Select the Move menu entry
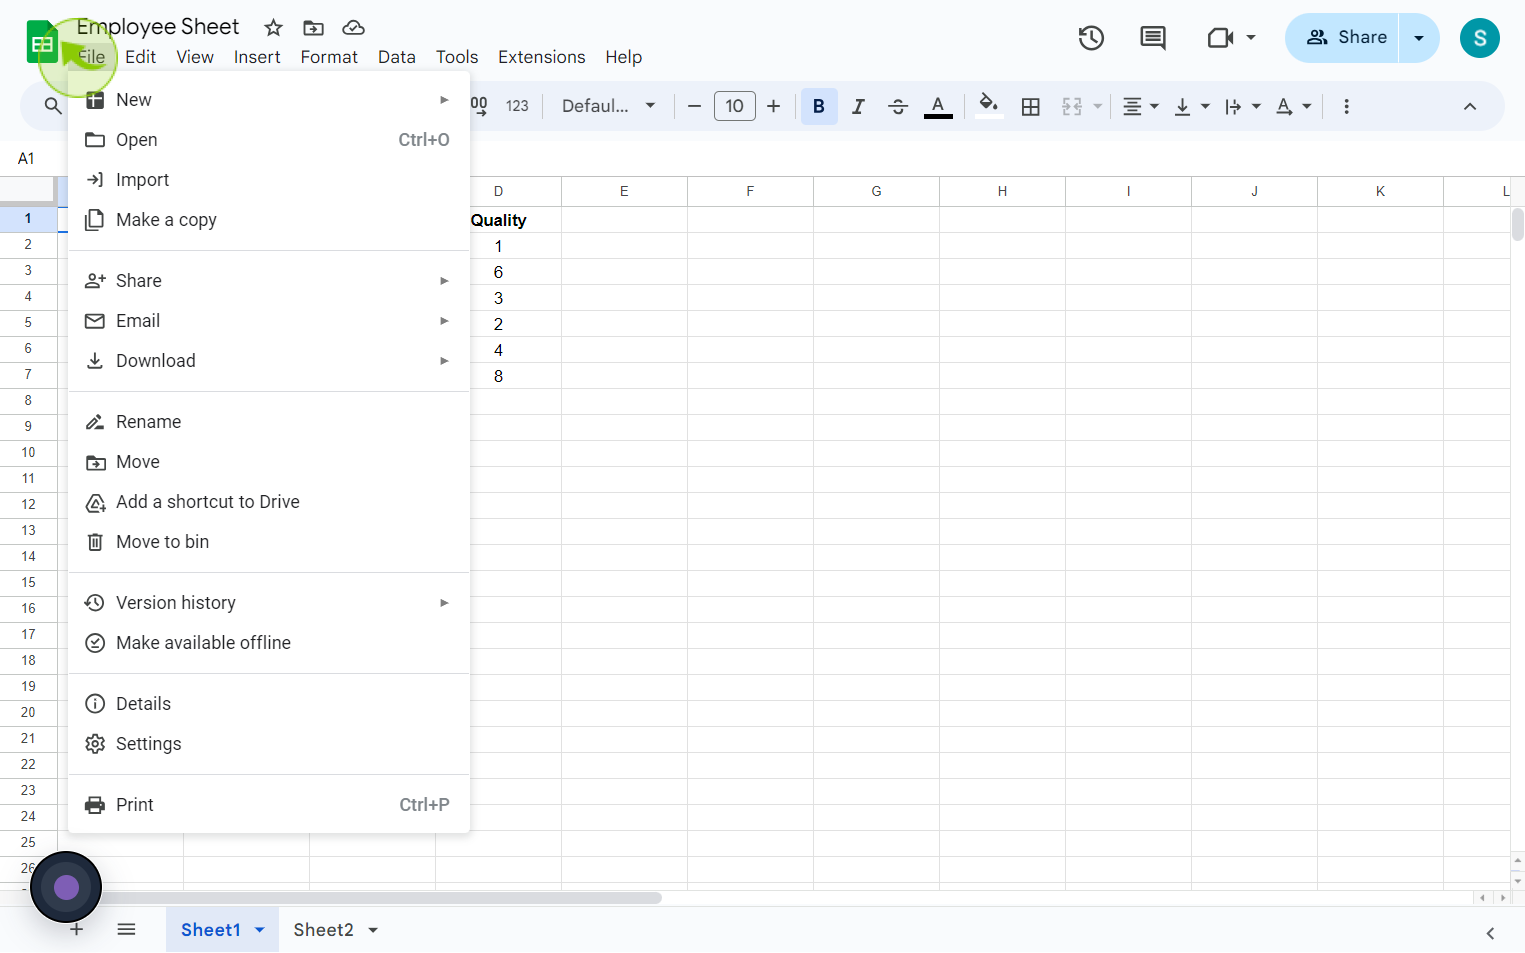 tap(269, 462)
